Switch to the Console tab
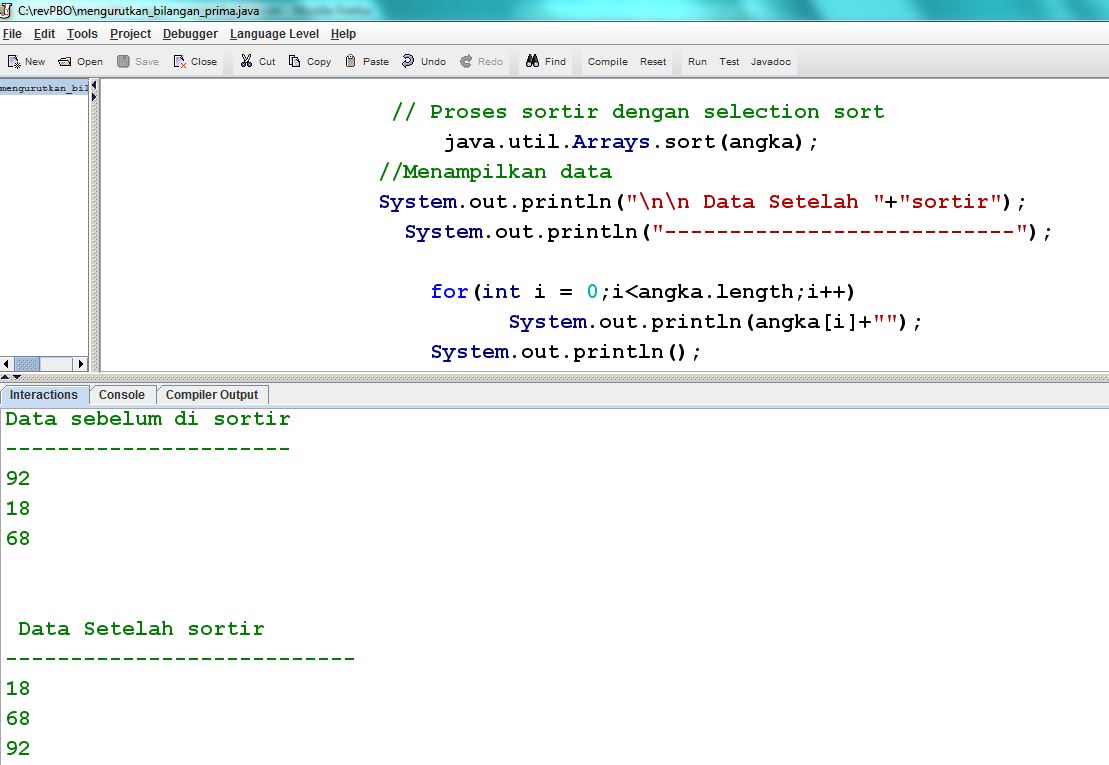1109x765 pixels. [122, 395]
